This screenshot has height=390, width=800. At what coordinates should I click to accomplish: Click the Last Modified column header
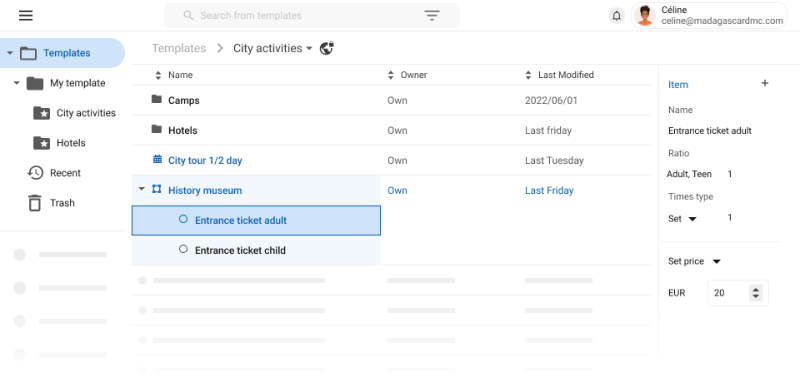566,75
